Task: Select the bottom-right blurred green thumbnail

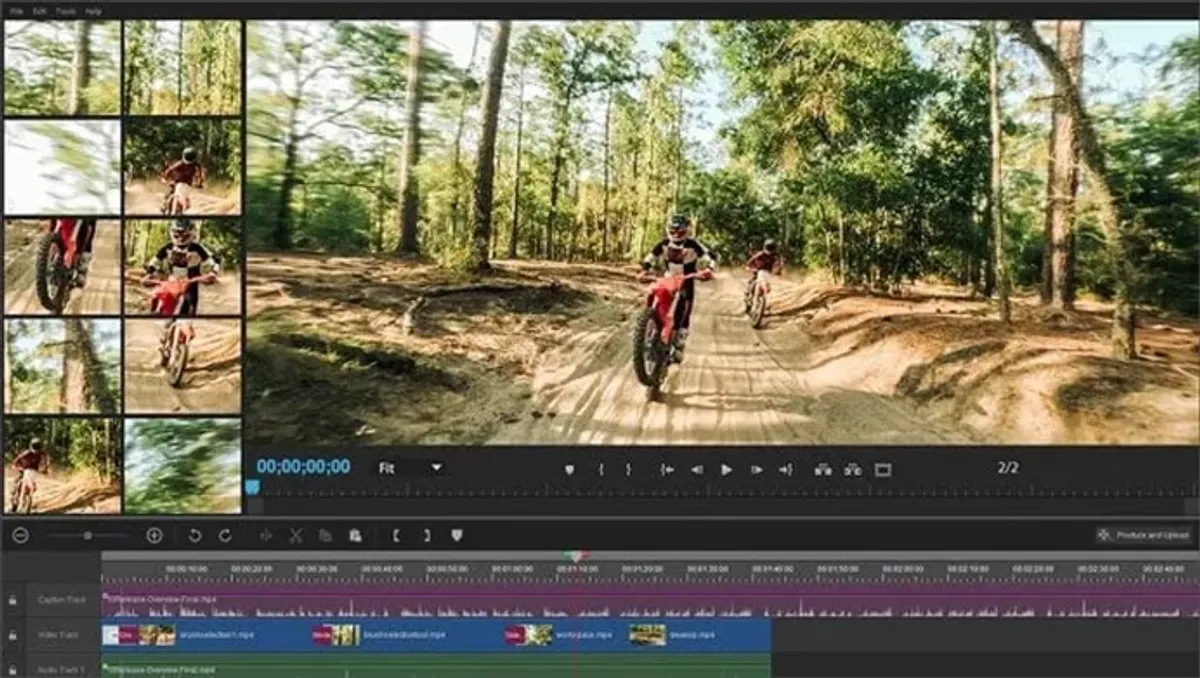Action: tap(182, 466)
